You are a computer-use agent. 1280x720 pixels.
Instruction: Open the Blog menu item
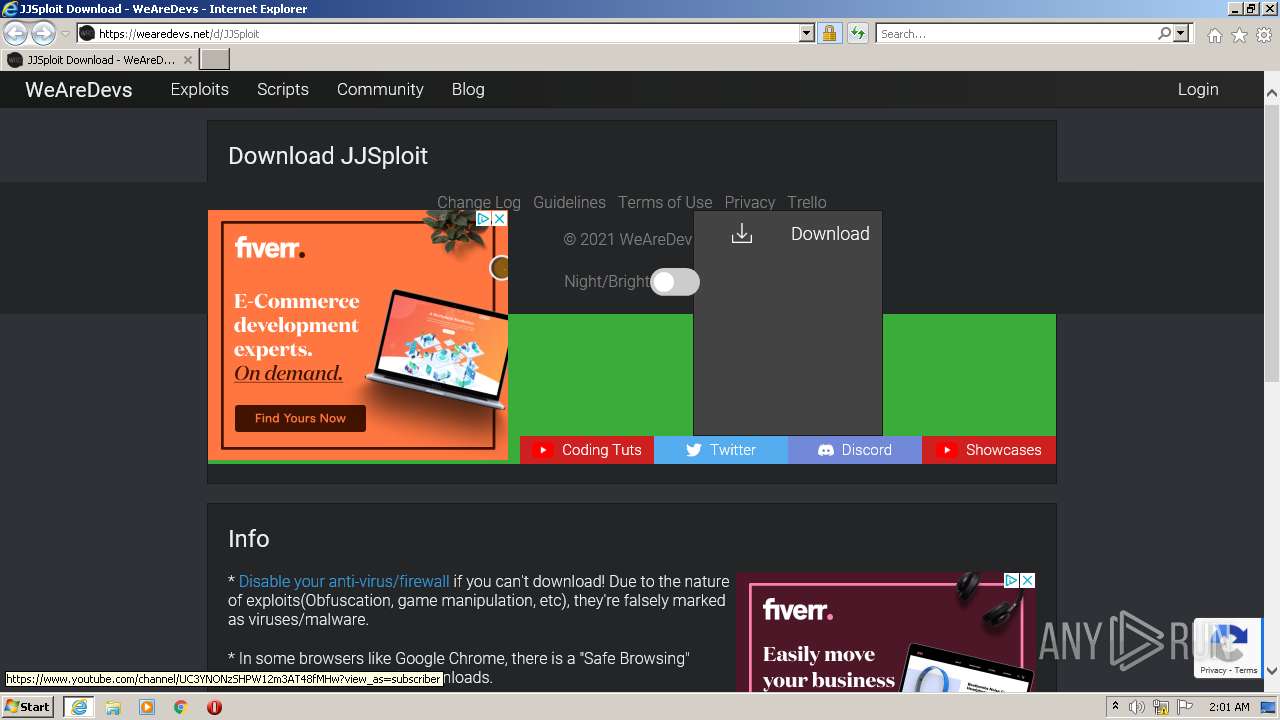pos(468,89)
